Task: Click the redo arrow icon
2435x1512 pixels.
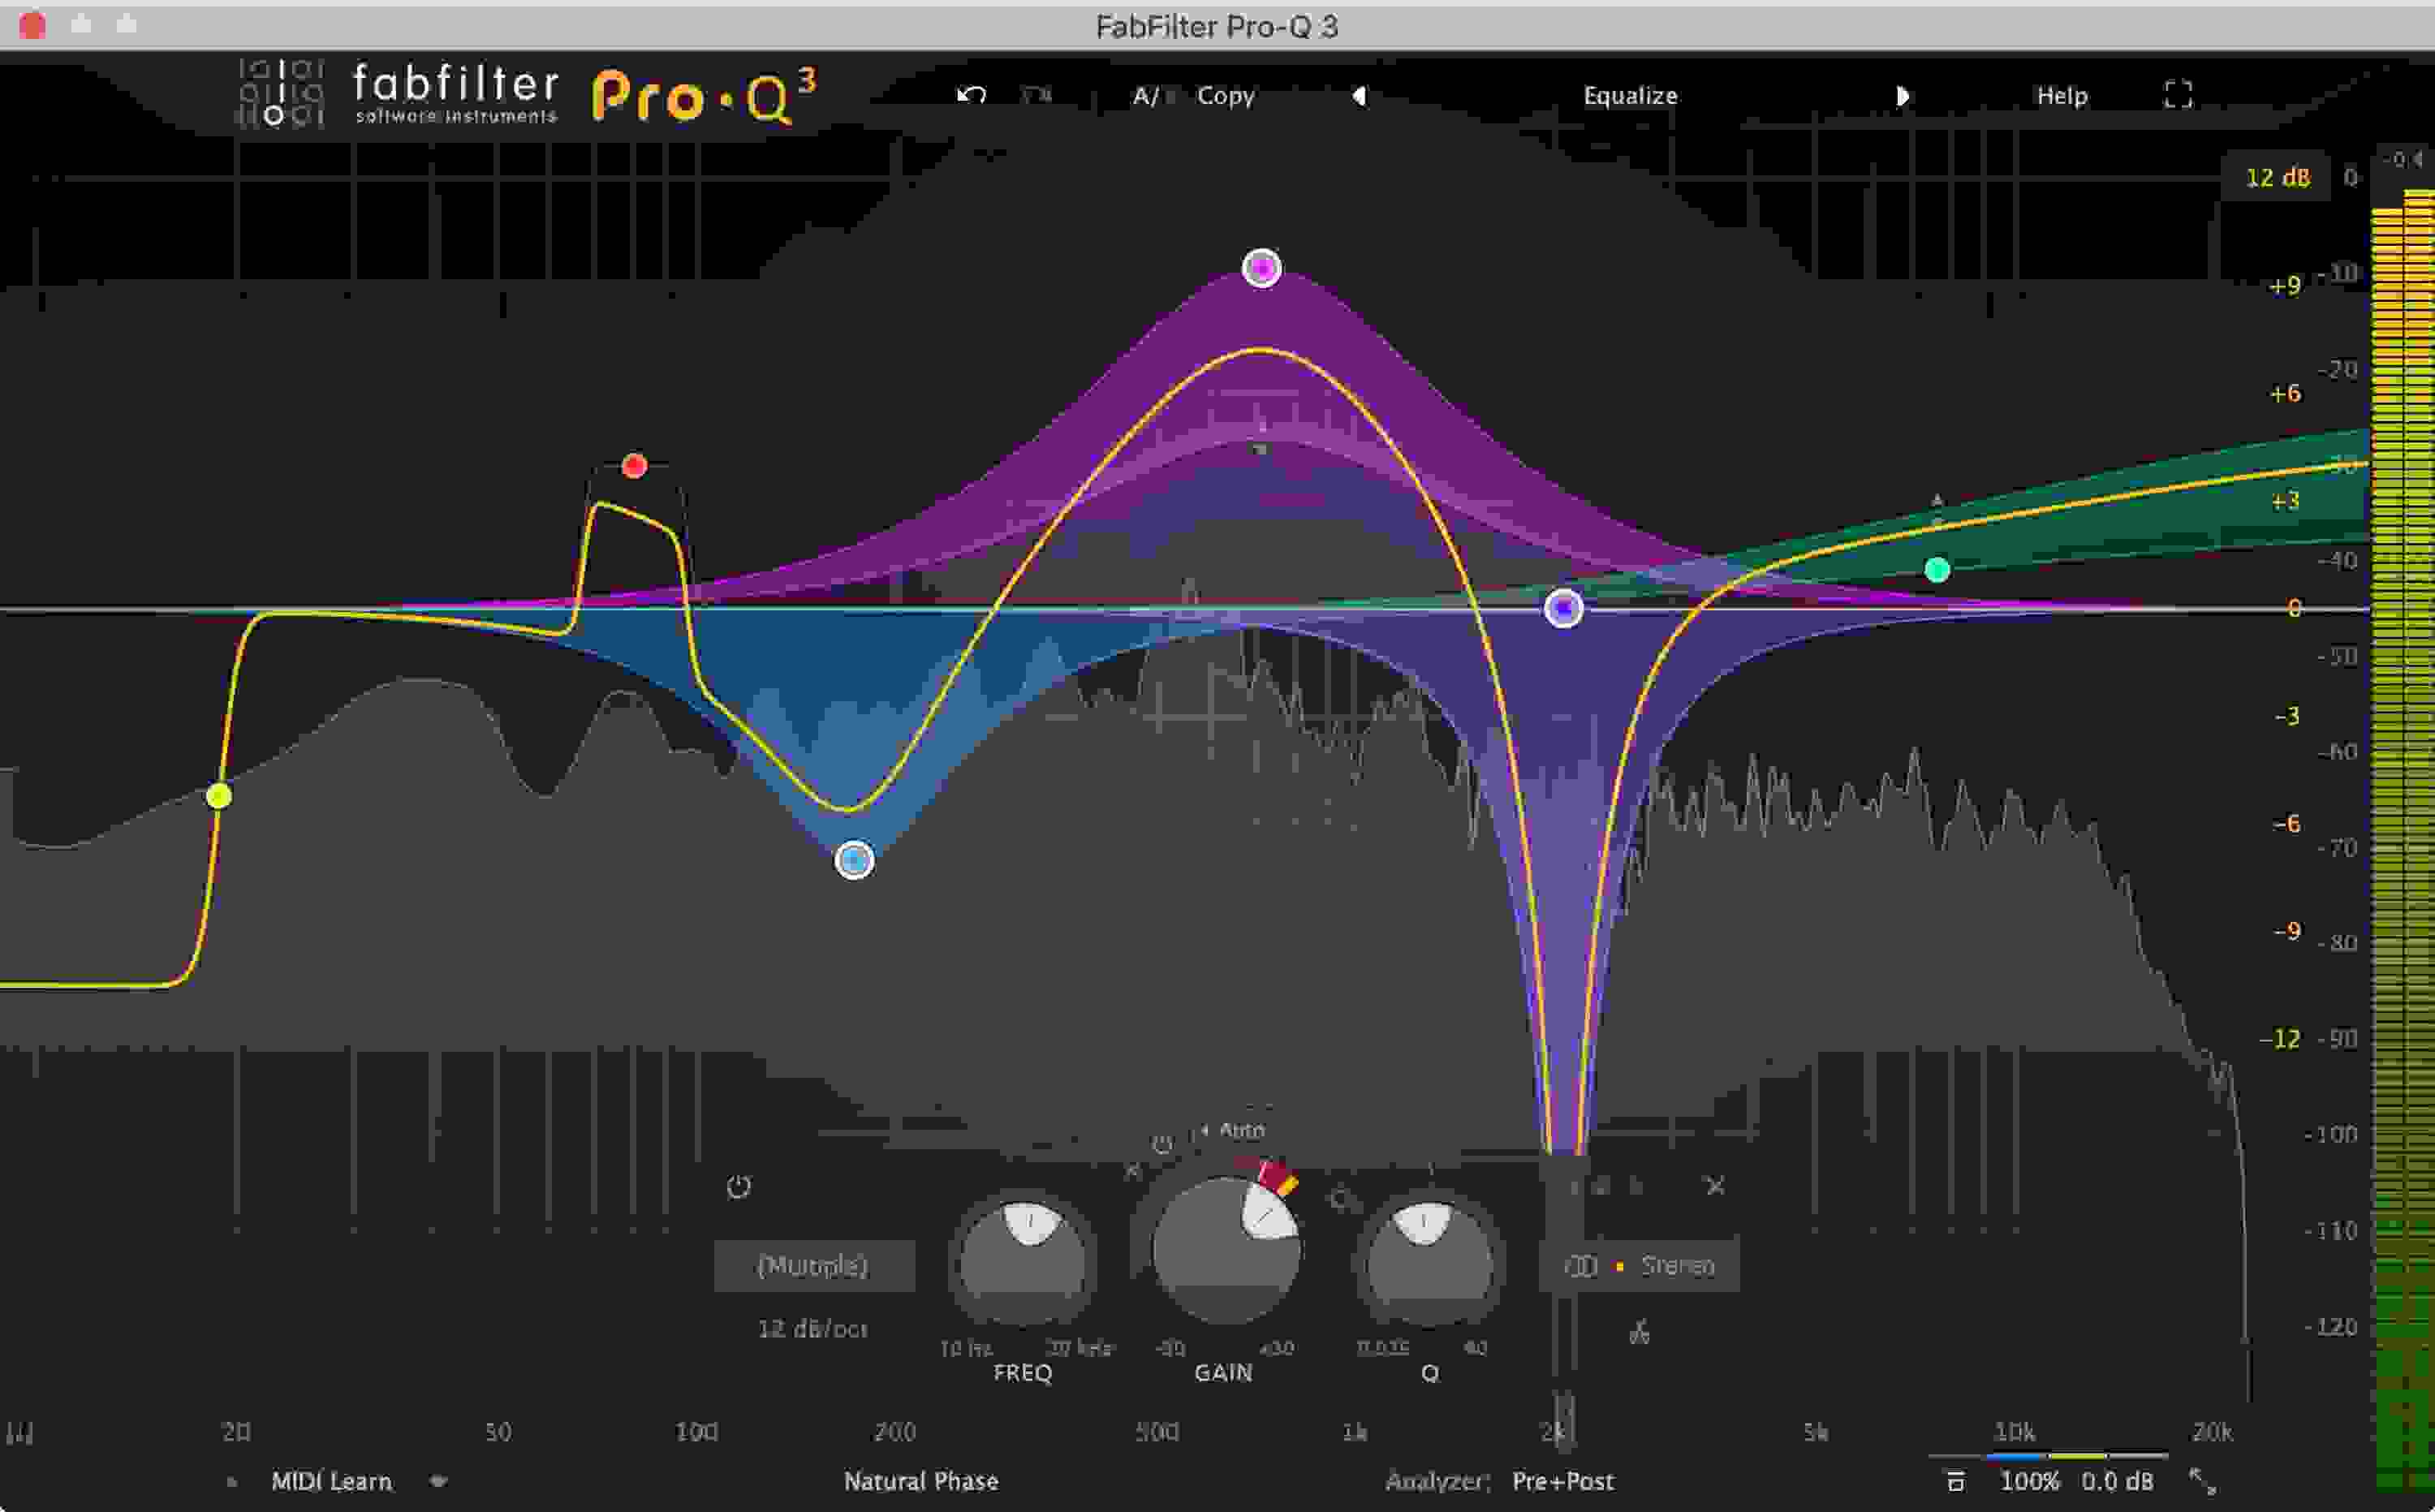Action: click(x=1038, y=95)
